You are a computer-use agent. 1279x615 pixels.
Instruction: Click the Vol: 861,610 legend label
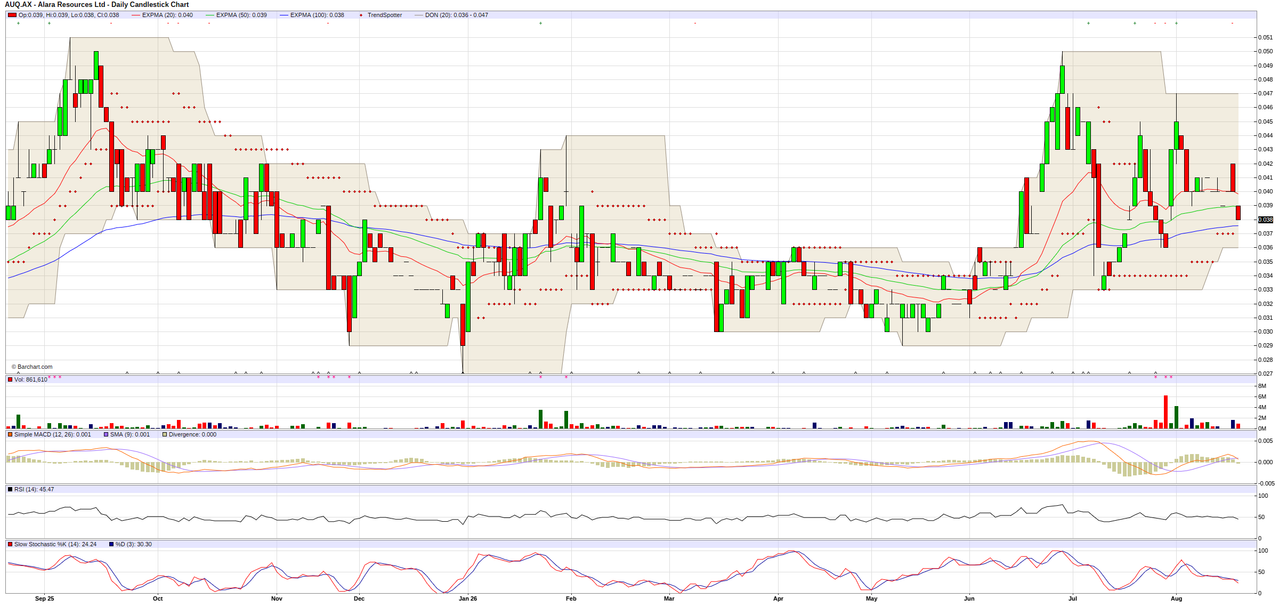(32, 380)
